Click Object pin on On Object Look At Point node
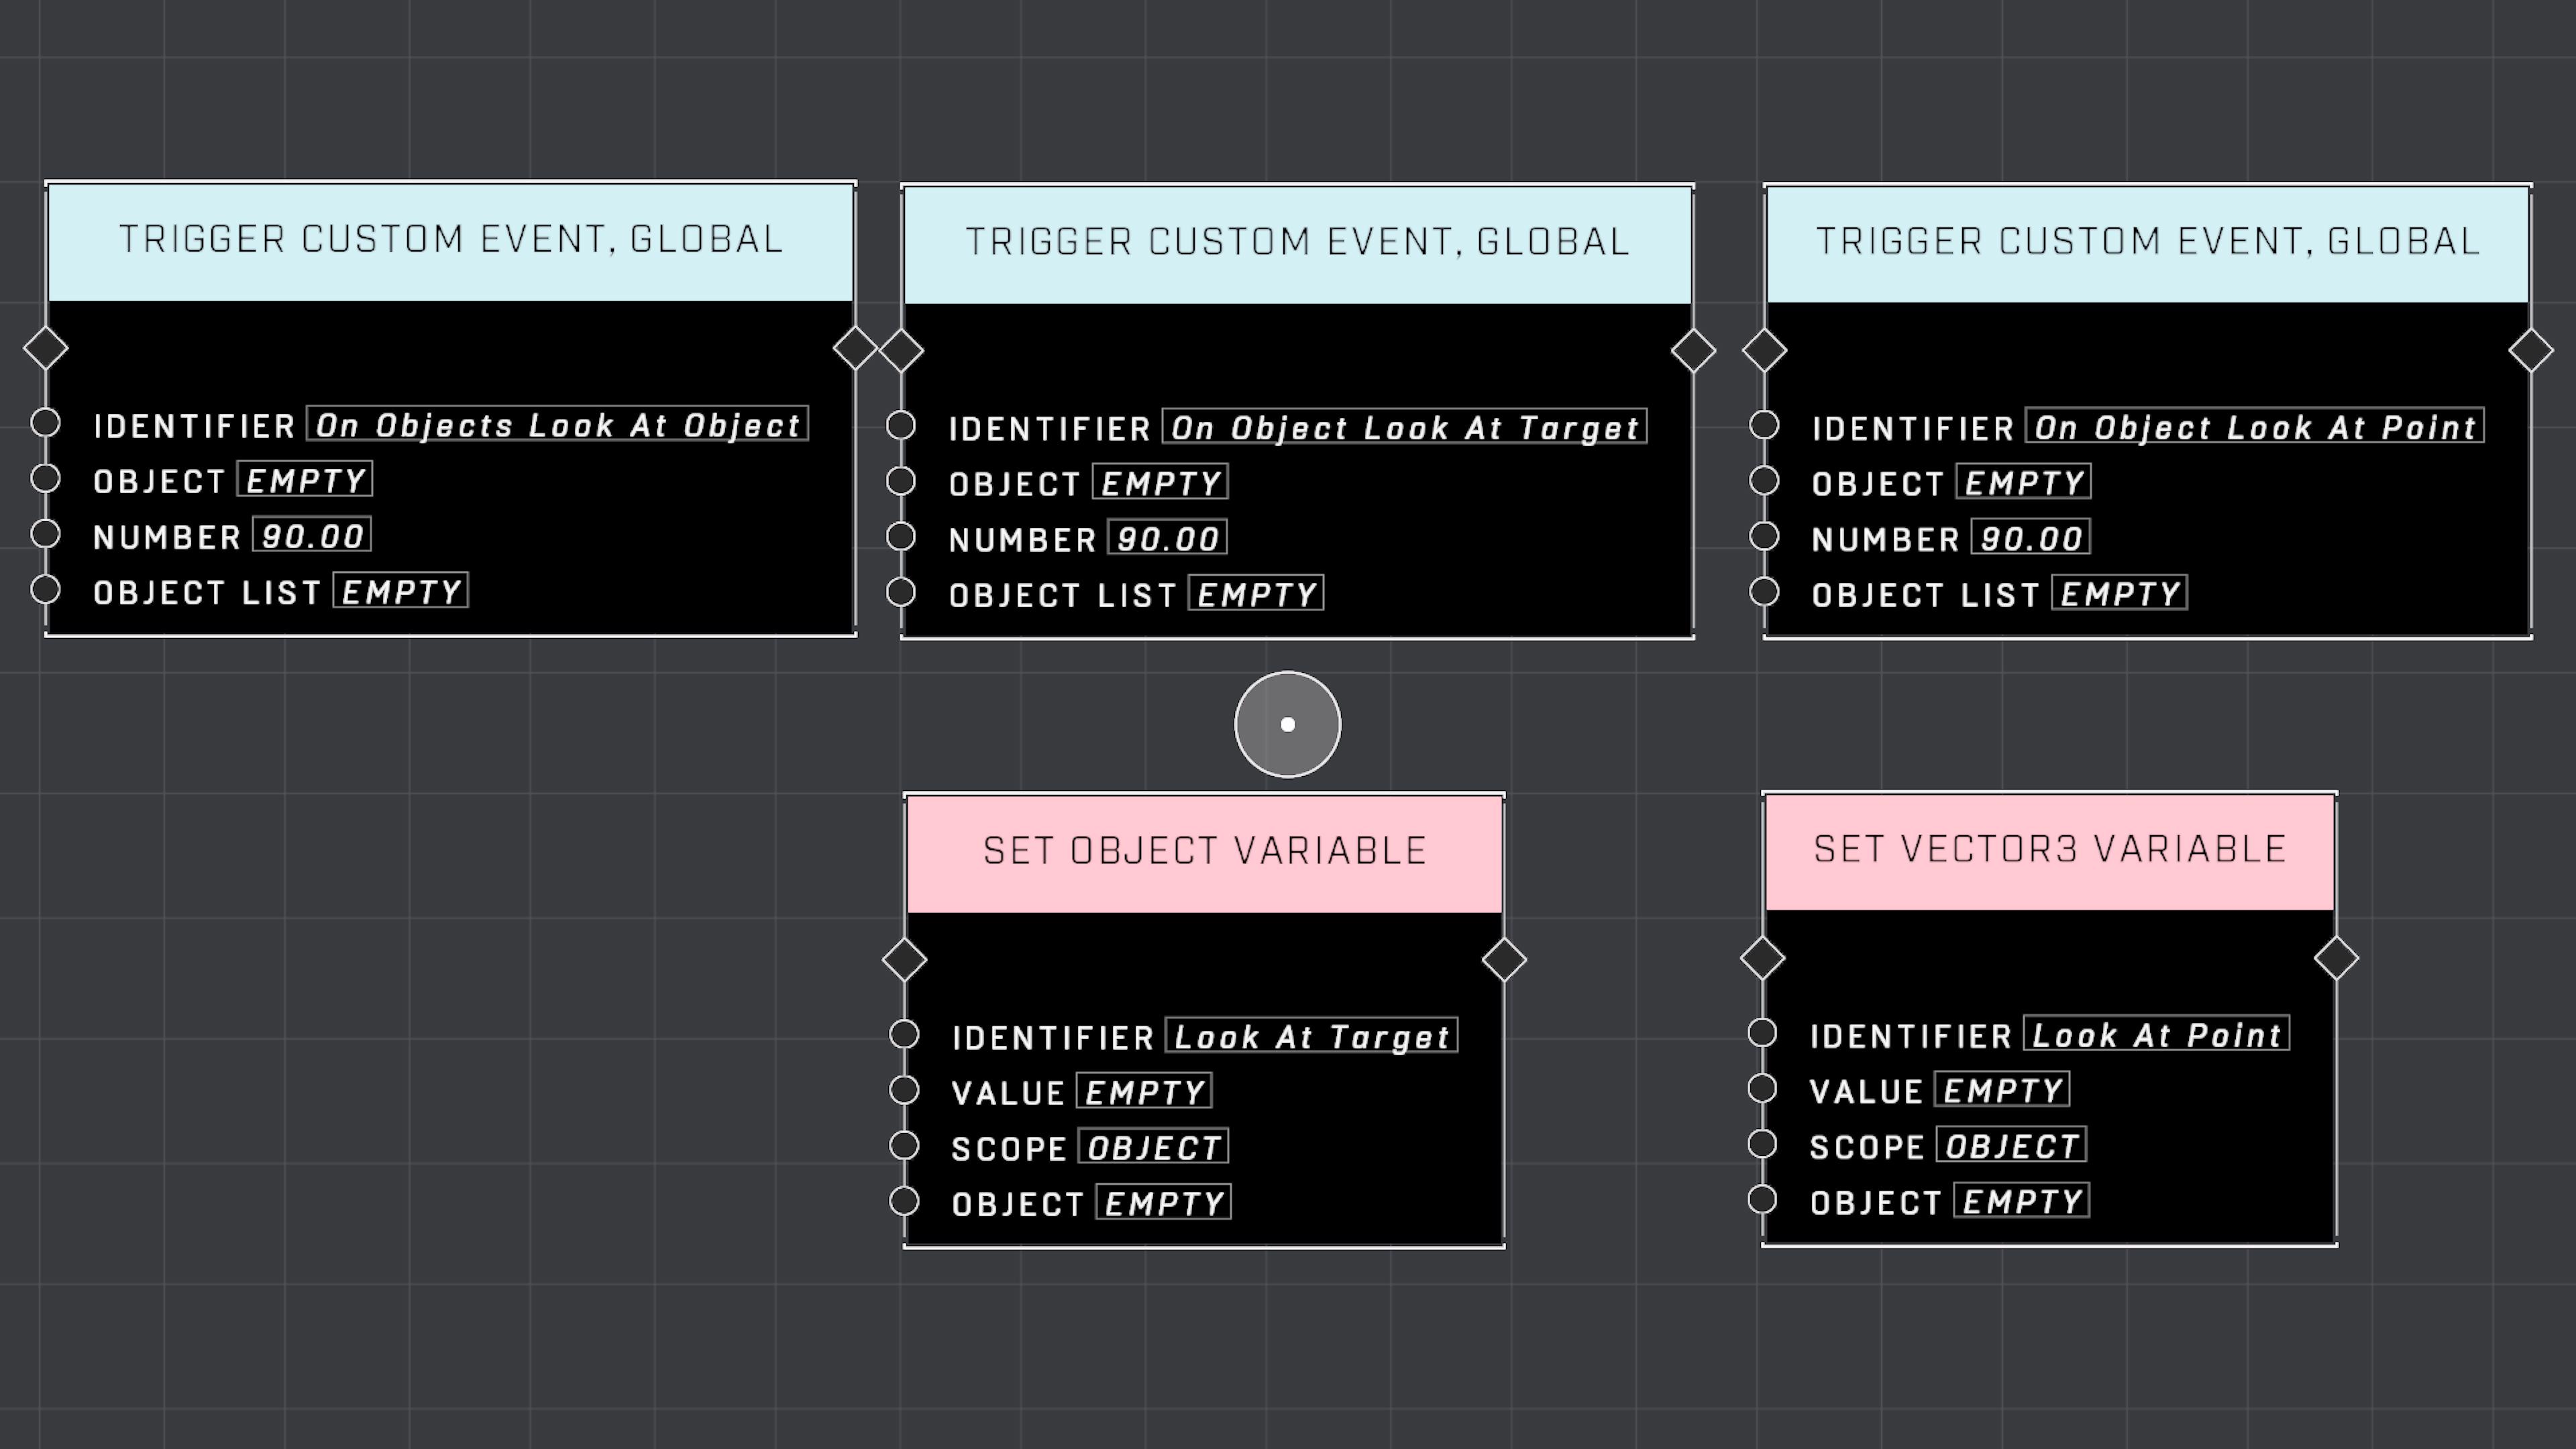The image size is (2576, 1449). pyautogui.click(x=1764, y=481)
